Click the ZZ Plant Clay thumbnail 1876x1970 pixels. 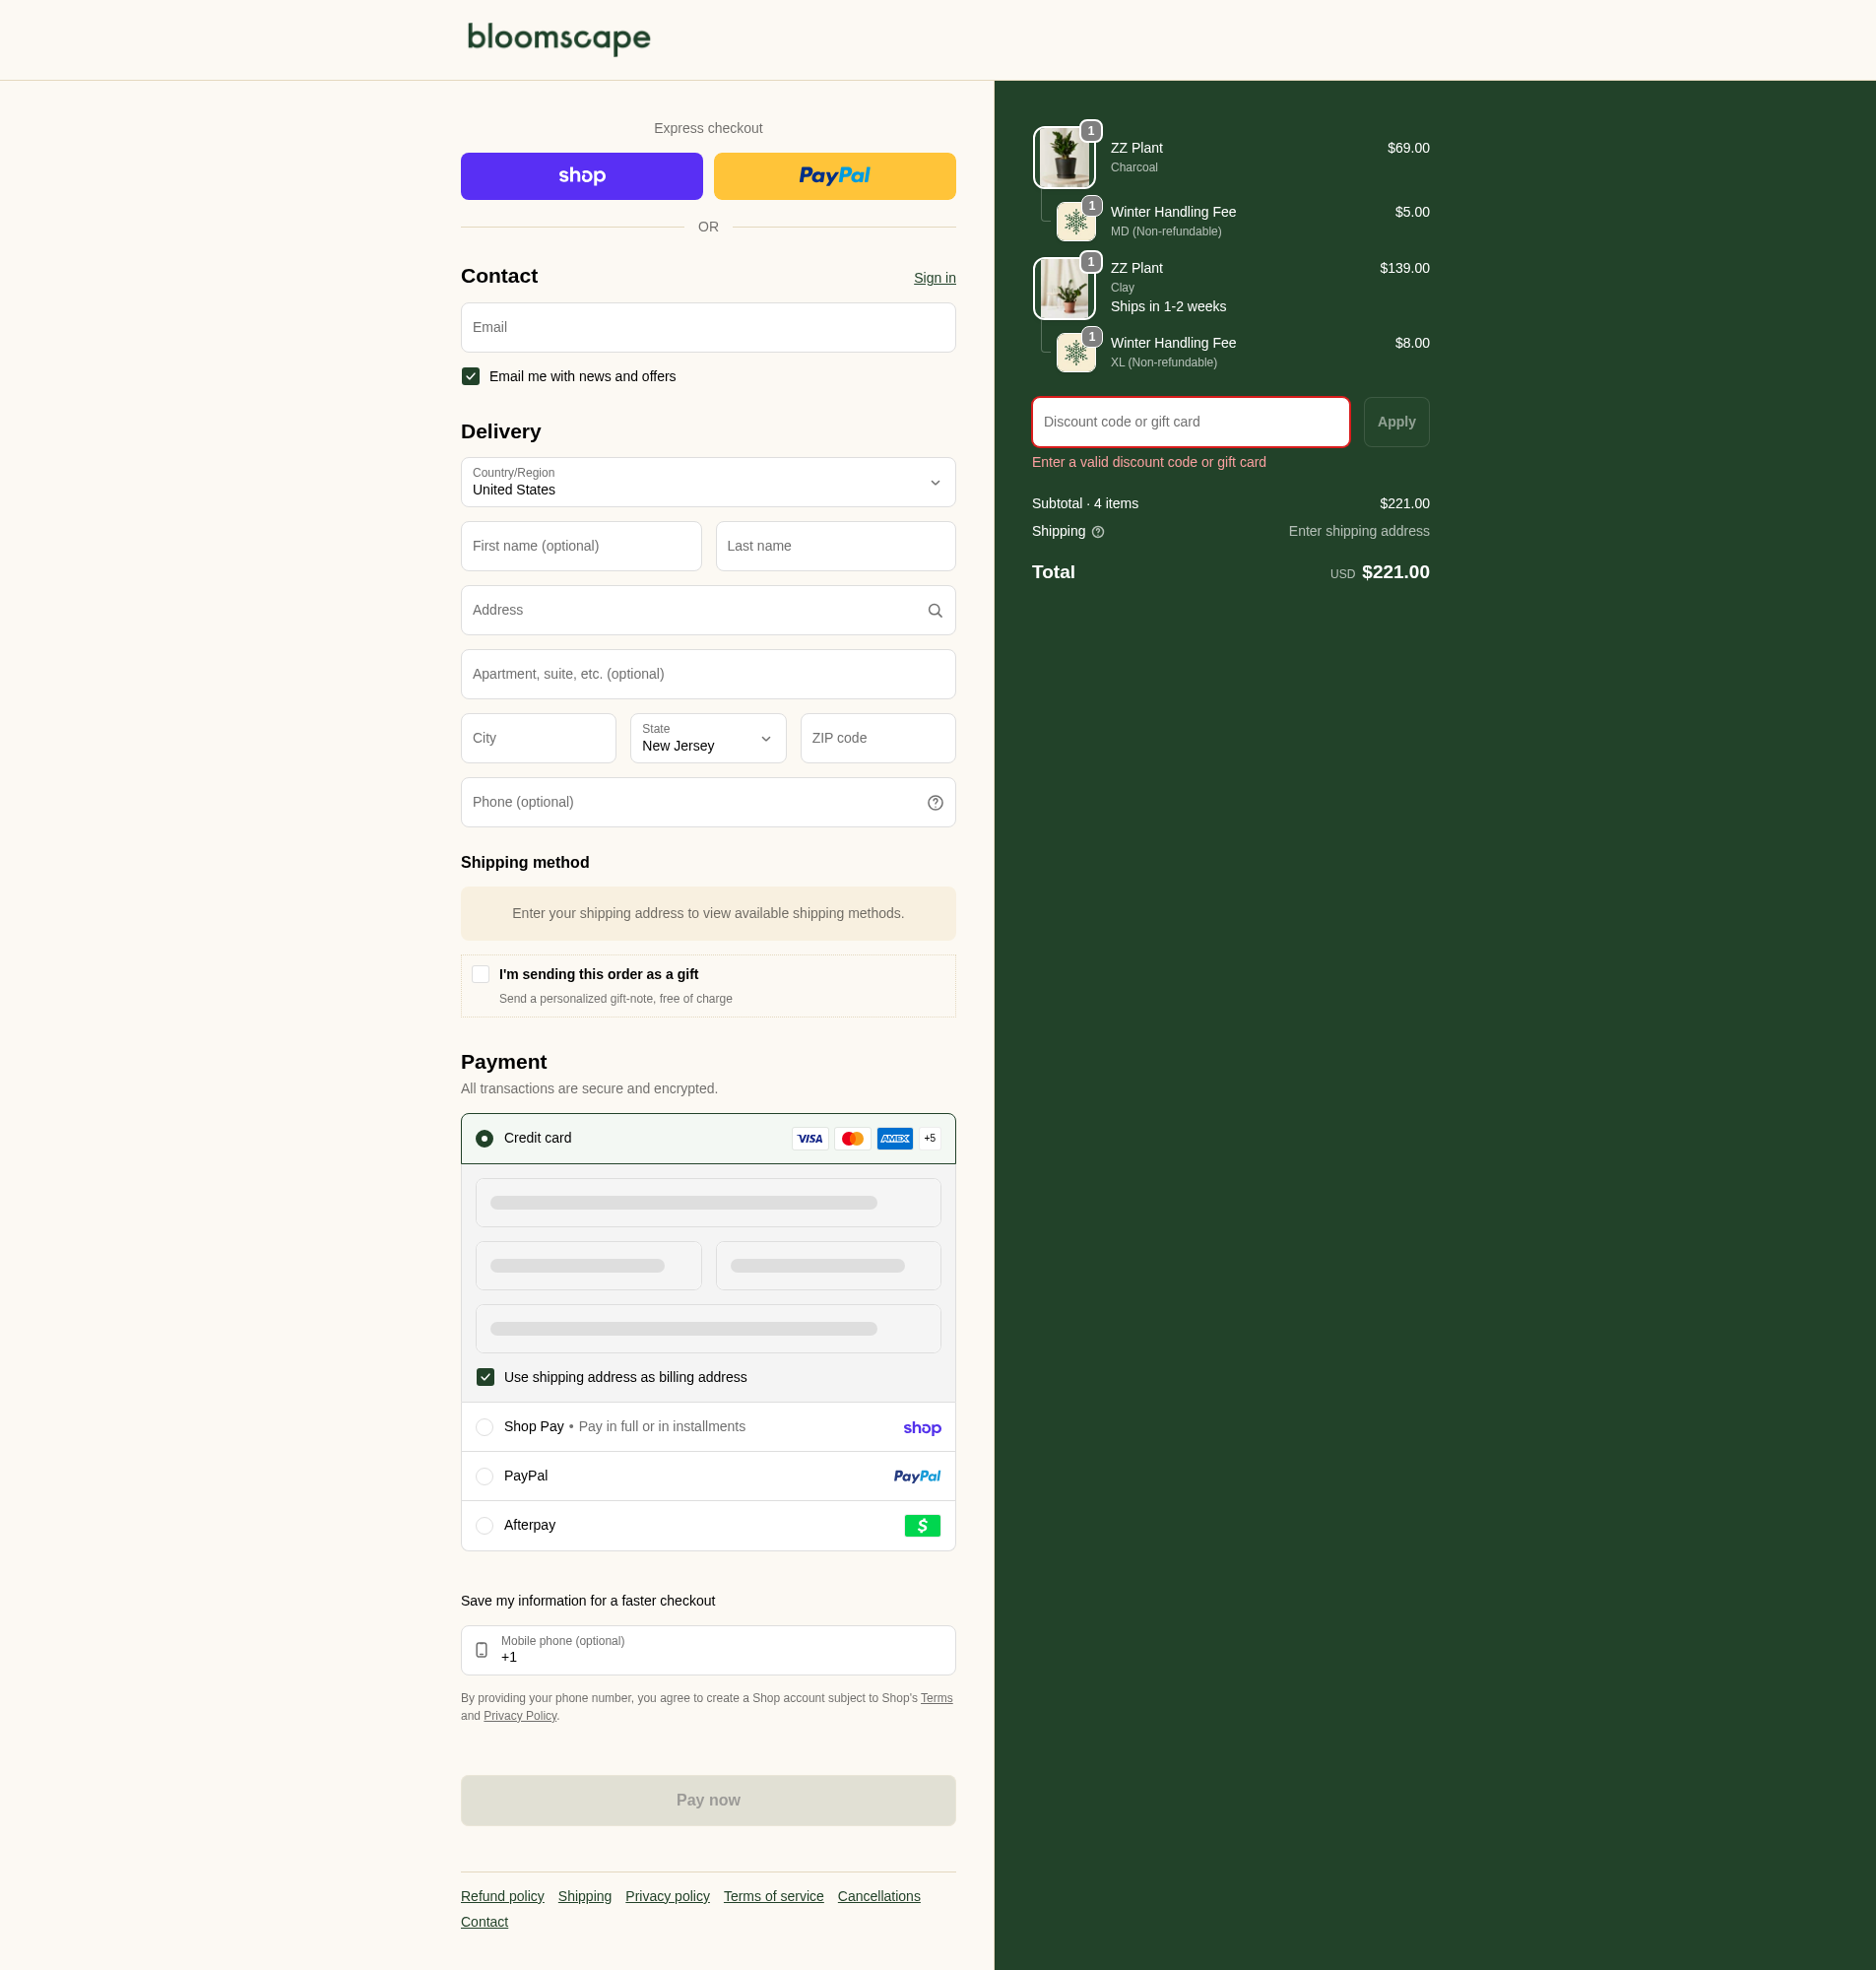tap(1063, 289)
